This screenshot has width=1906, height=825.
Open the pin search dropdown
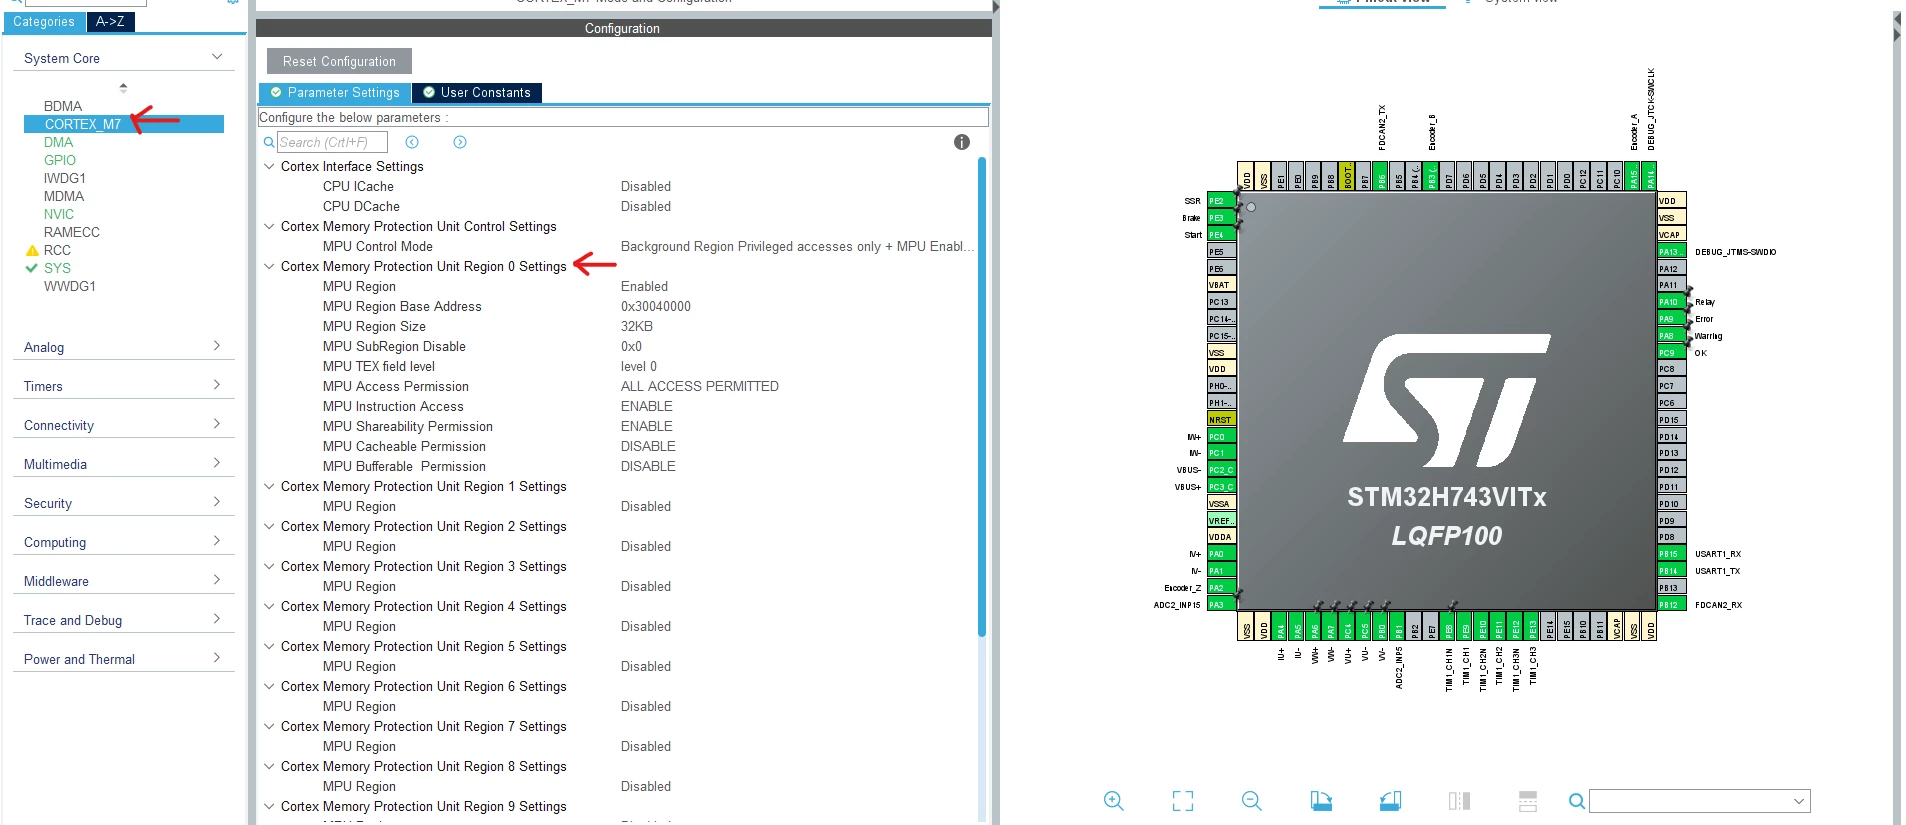tap(1798, 801)
